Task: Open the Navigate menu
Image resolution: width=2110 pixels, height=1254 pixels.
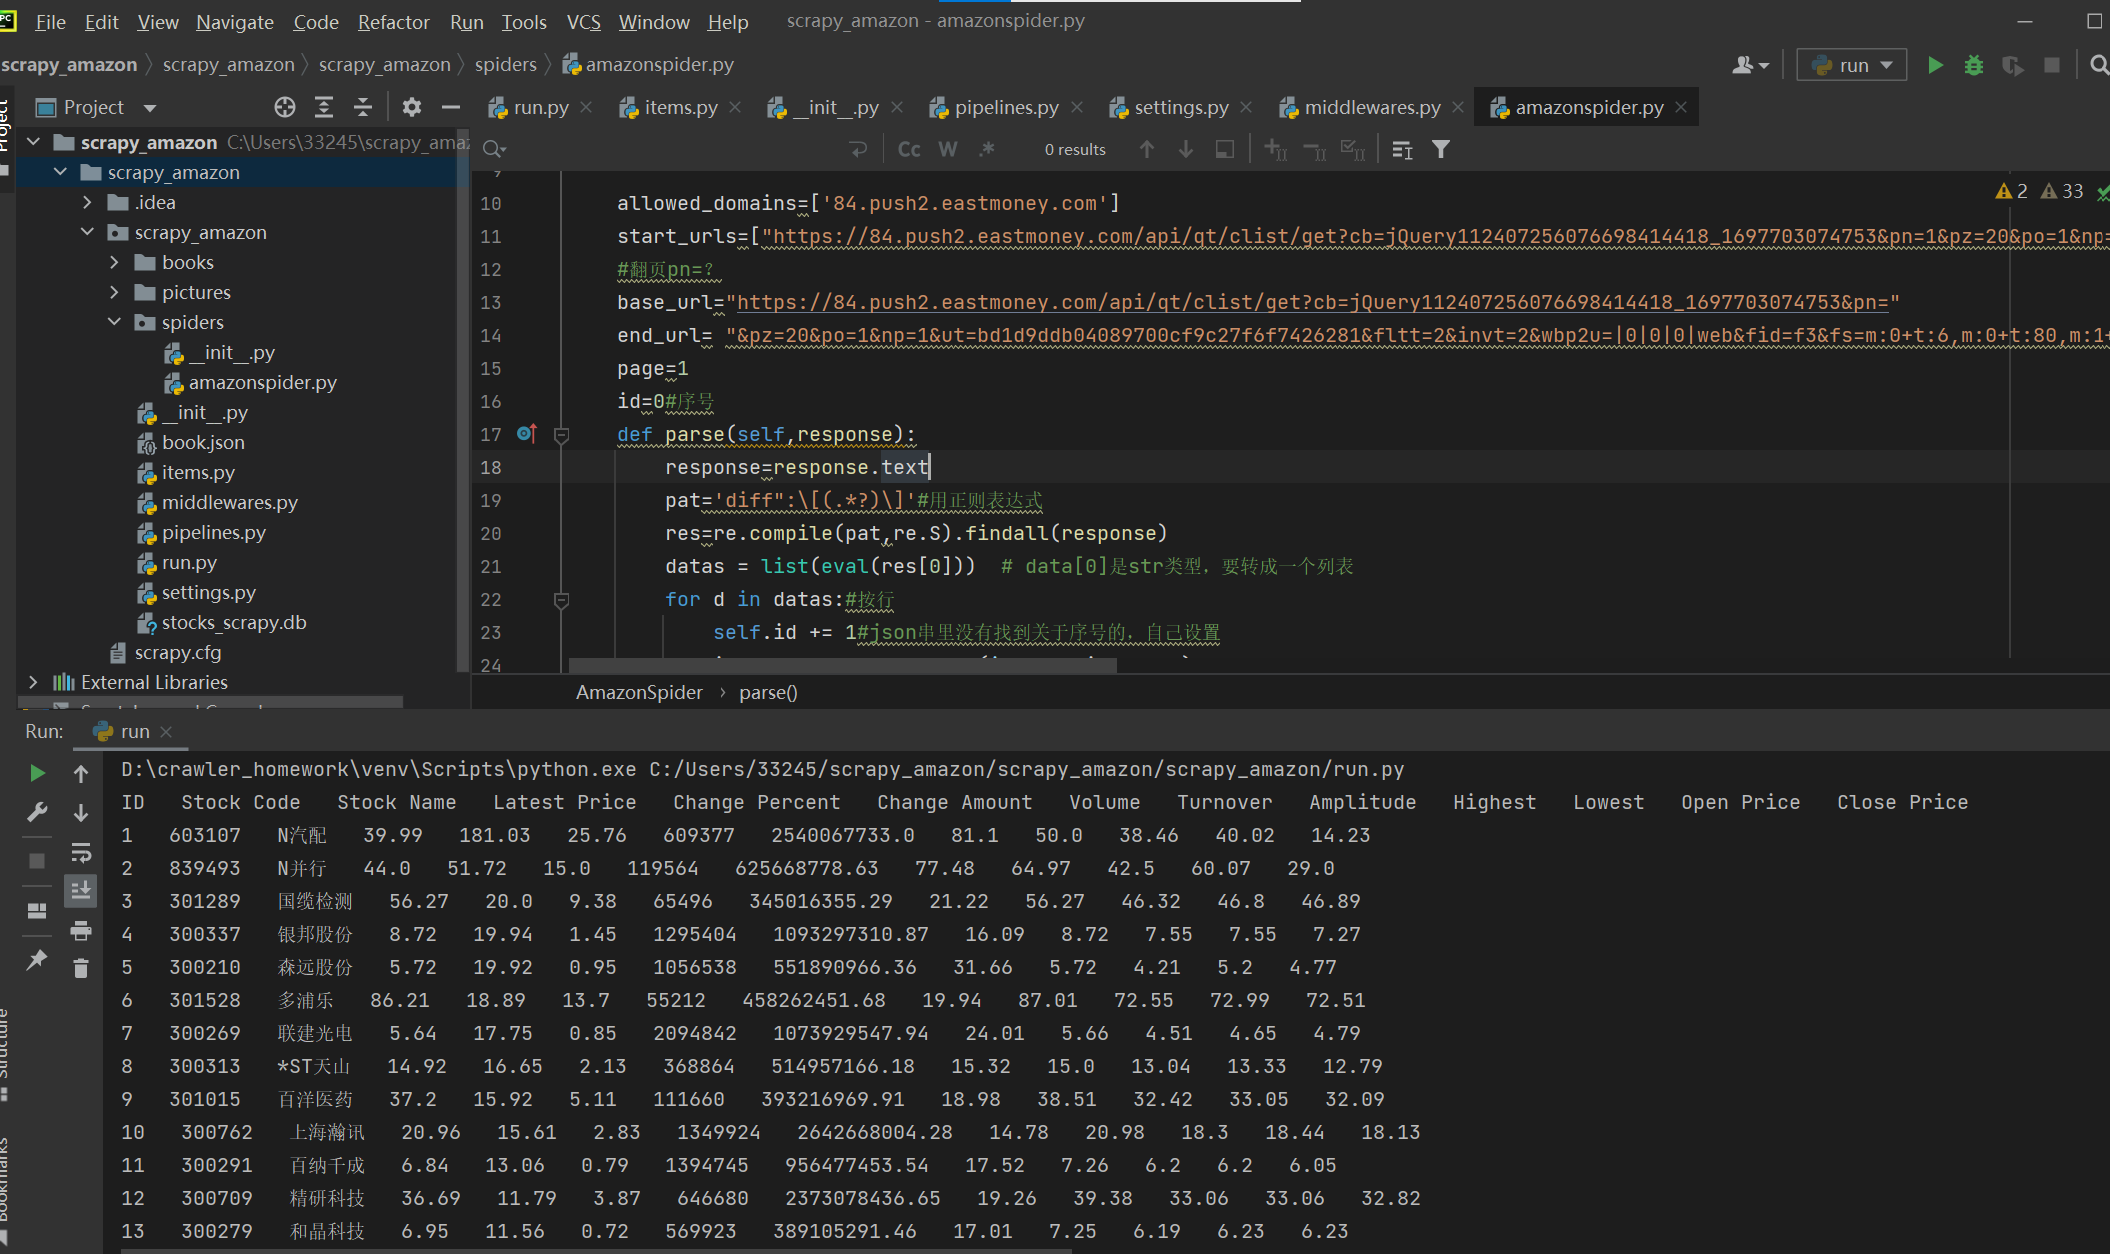Action: point(235,22)
